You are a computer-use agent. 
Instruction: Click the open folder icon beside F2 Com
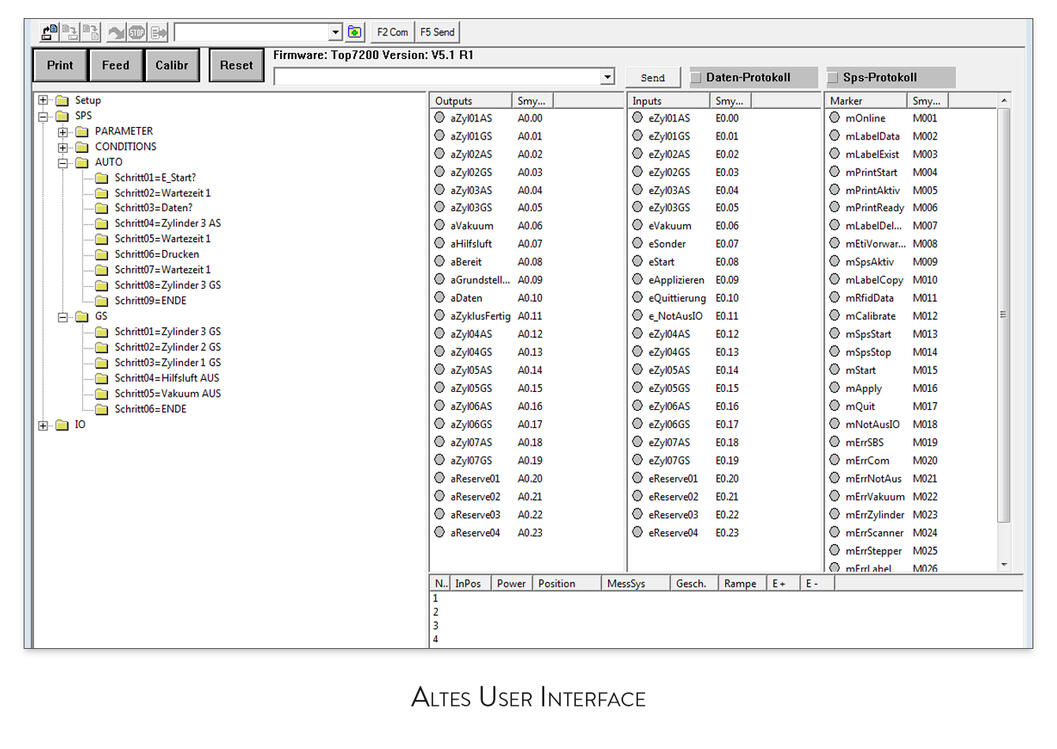coord(355,32)
